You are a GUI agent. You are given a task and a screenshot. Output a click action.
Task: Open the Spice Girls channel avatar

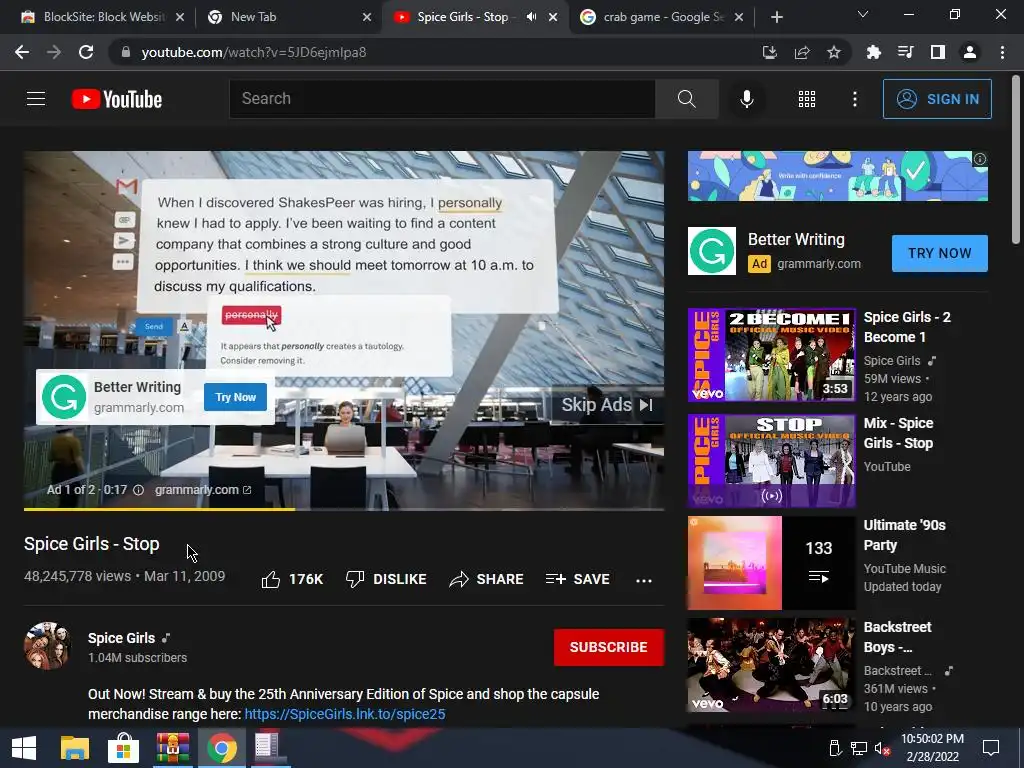point(48,646)
